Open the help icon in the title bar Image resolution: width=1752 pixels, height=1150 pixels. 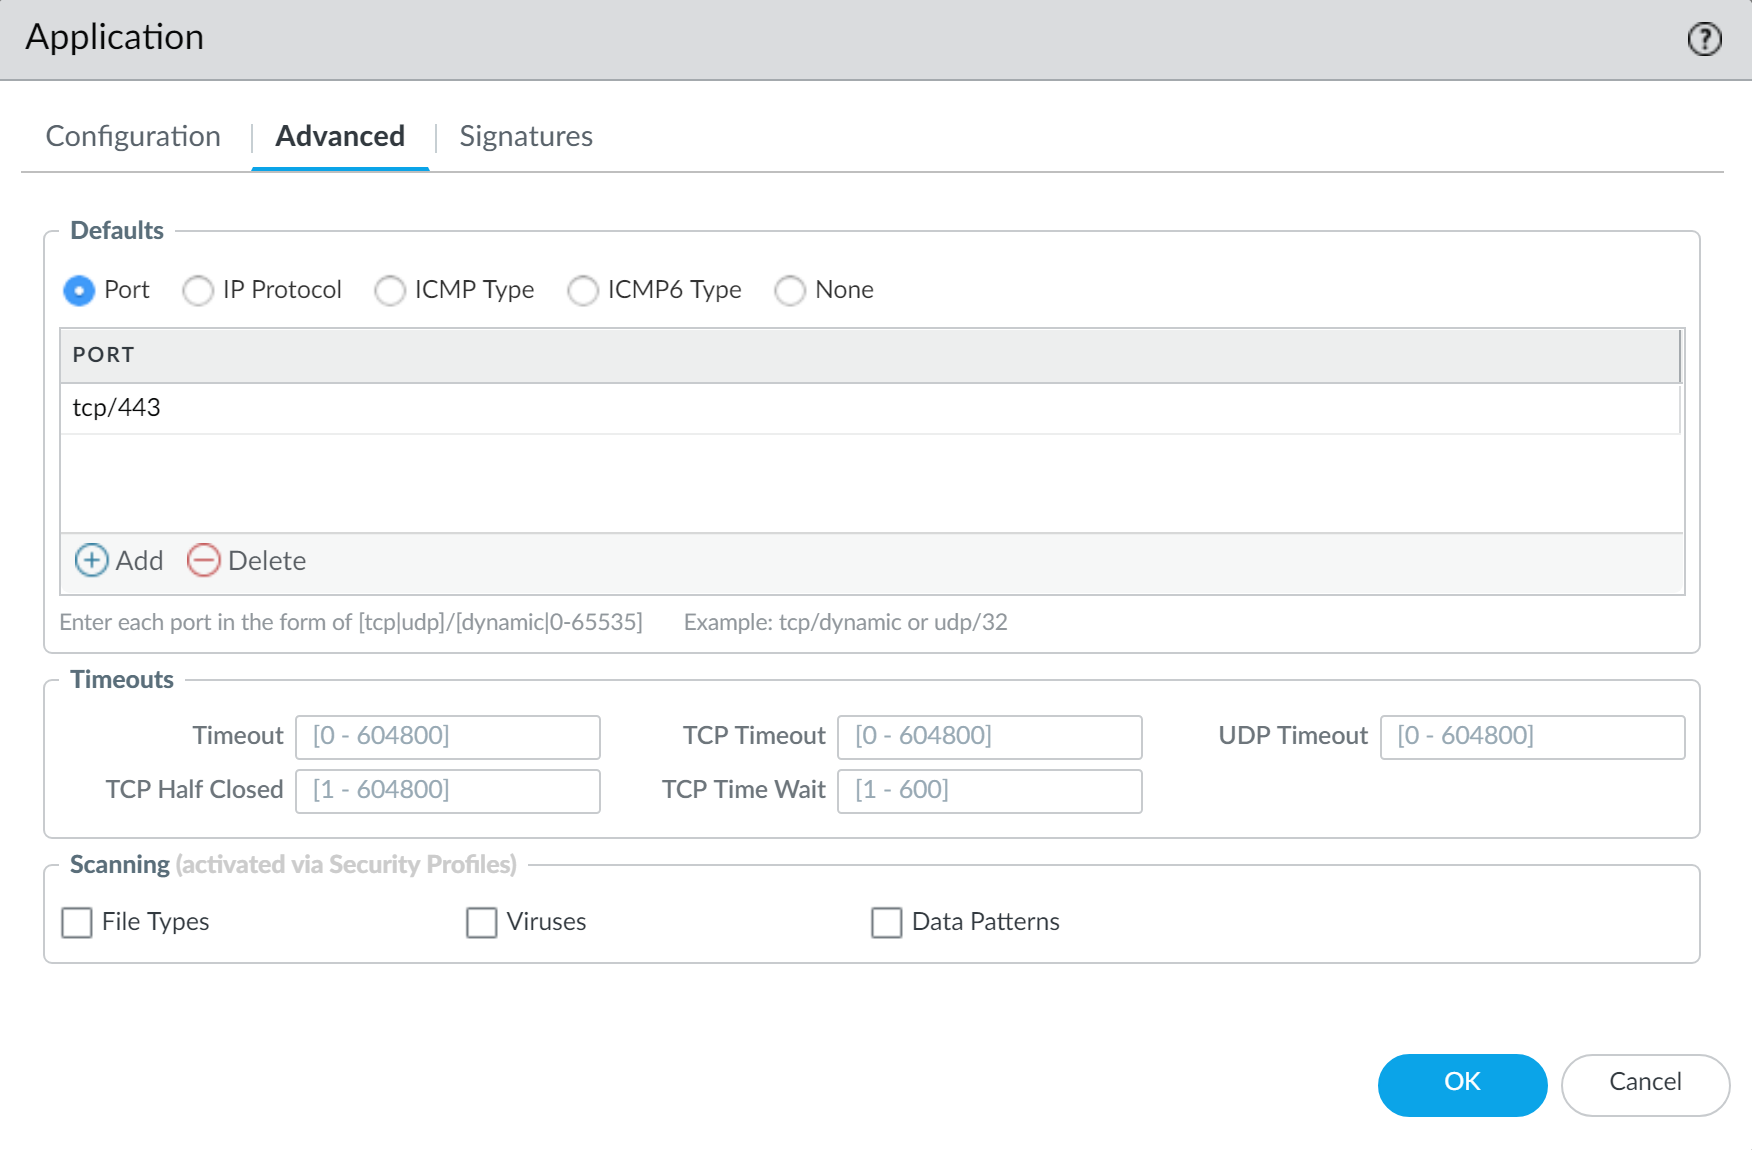click(1703, 39)
